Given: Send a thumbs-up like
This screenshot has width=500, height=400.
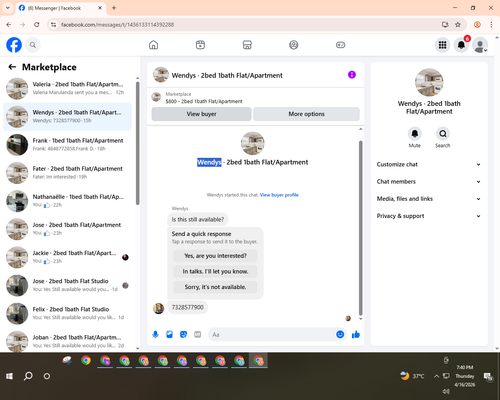Looking at the screenshot, I should (x=356, y=334).
